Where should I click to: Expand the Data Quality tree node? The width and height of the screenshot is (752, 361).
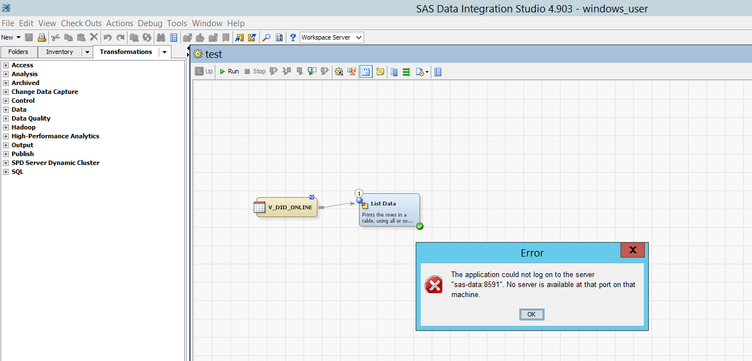[x=6, y=118]
